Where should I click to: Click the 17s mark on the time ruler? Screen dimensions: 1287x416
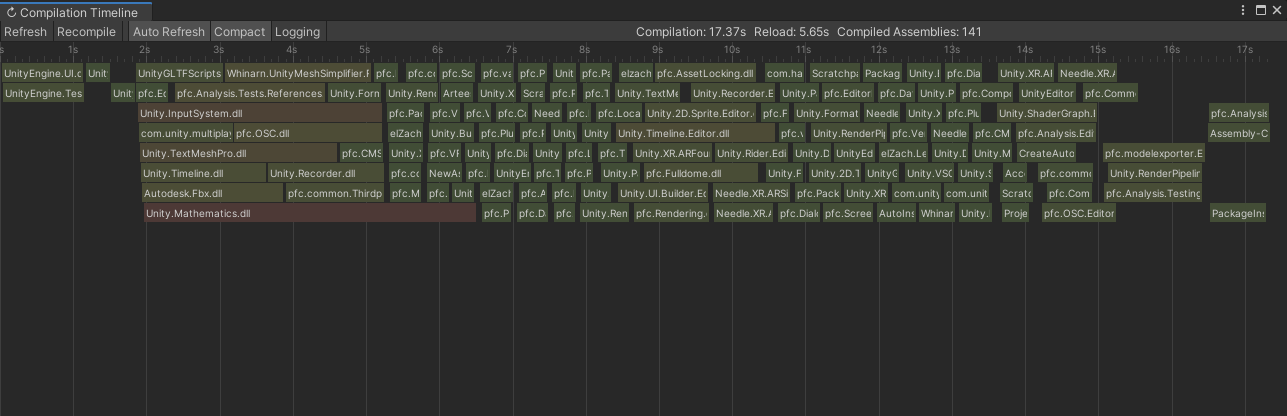[1244, 49]
